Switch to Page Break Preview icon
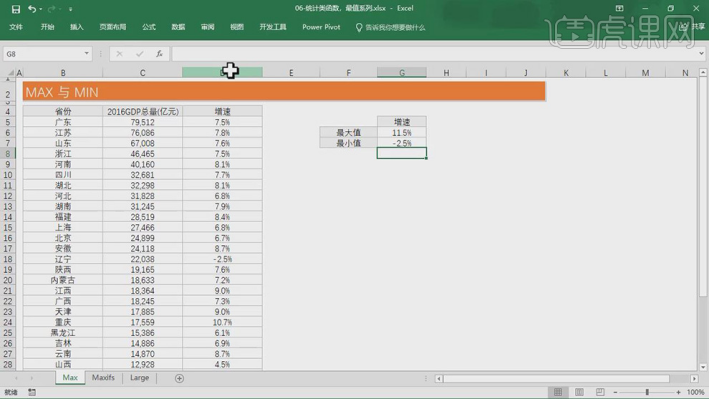This screenshot has width=709, height=399. [x=600, y=392]
